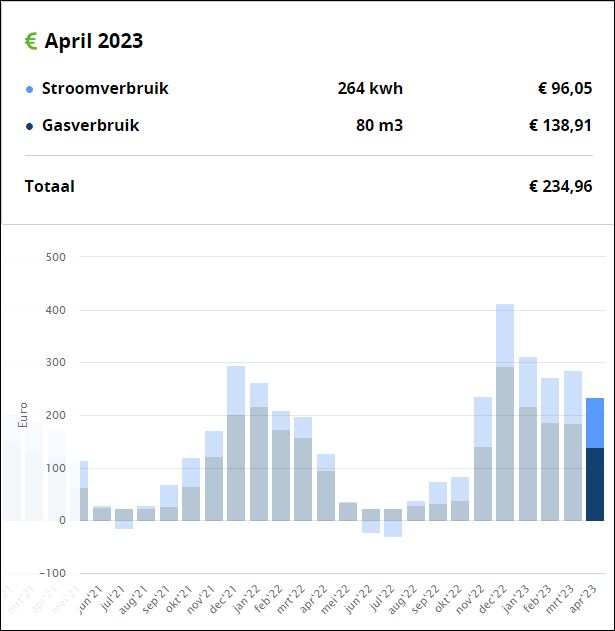Select the Gasverbruik label
This screenshot has width=615, height=631.
pos(90,126)
